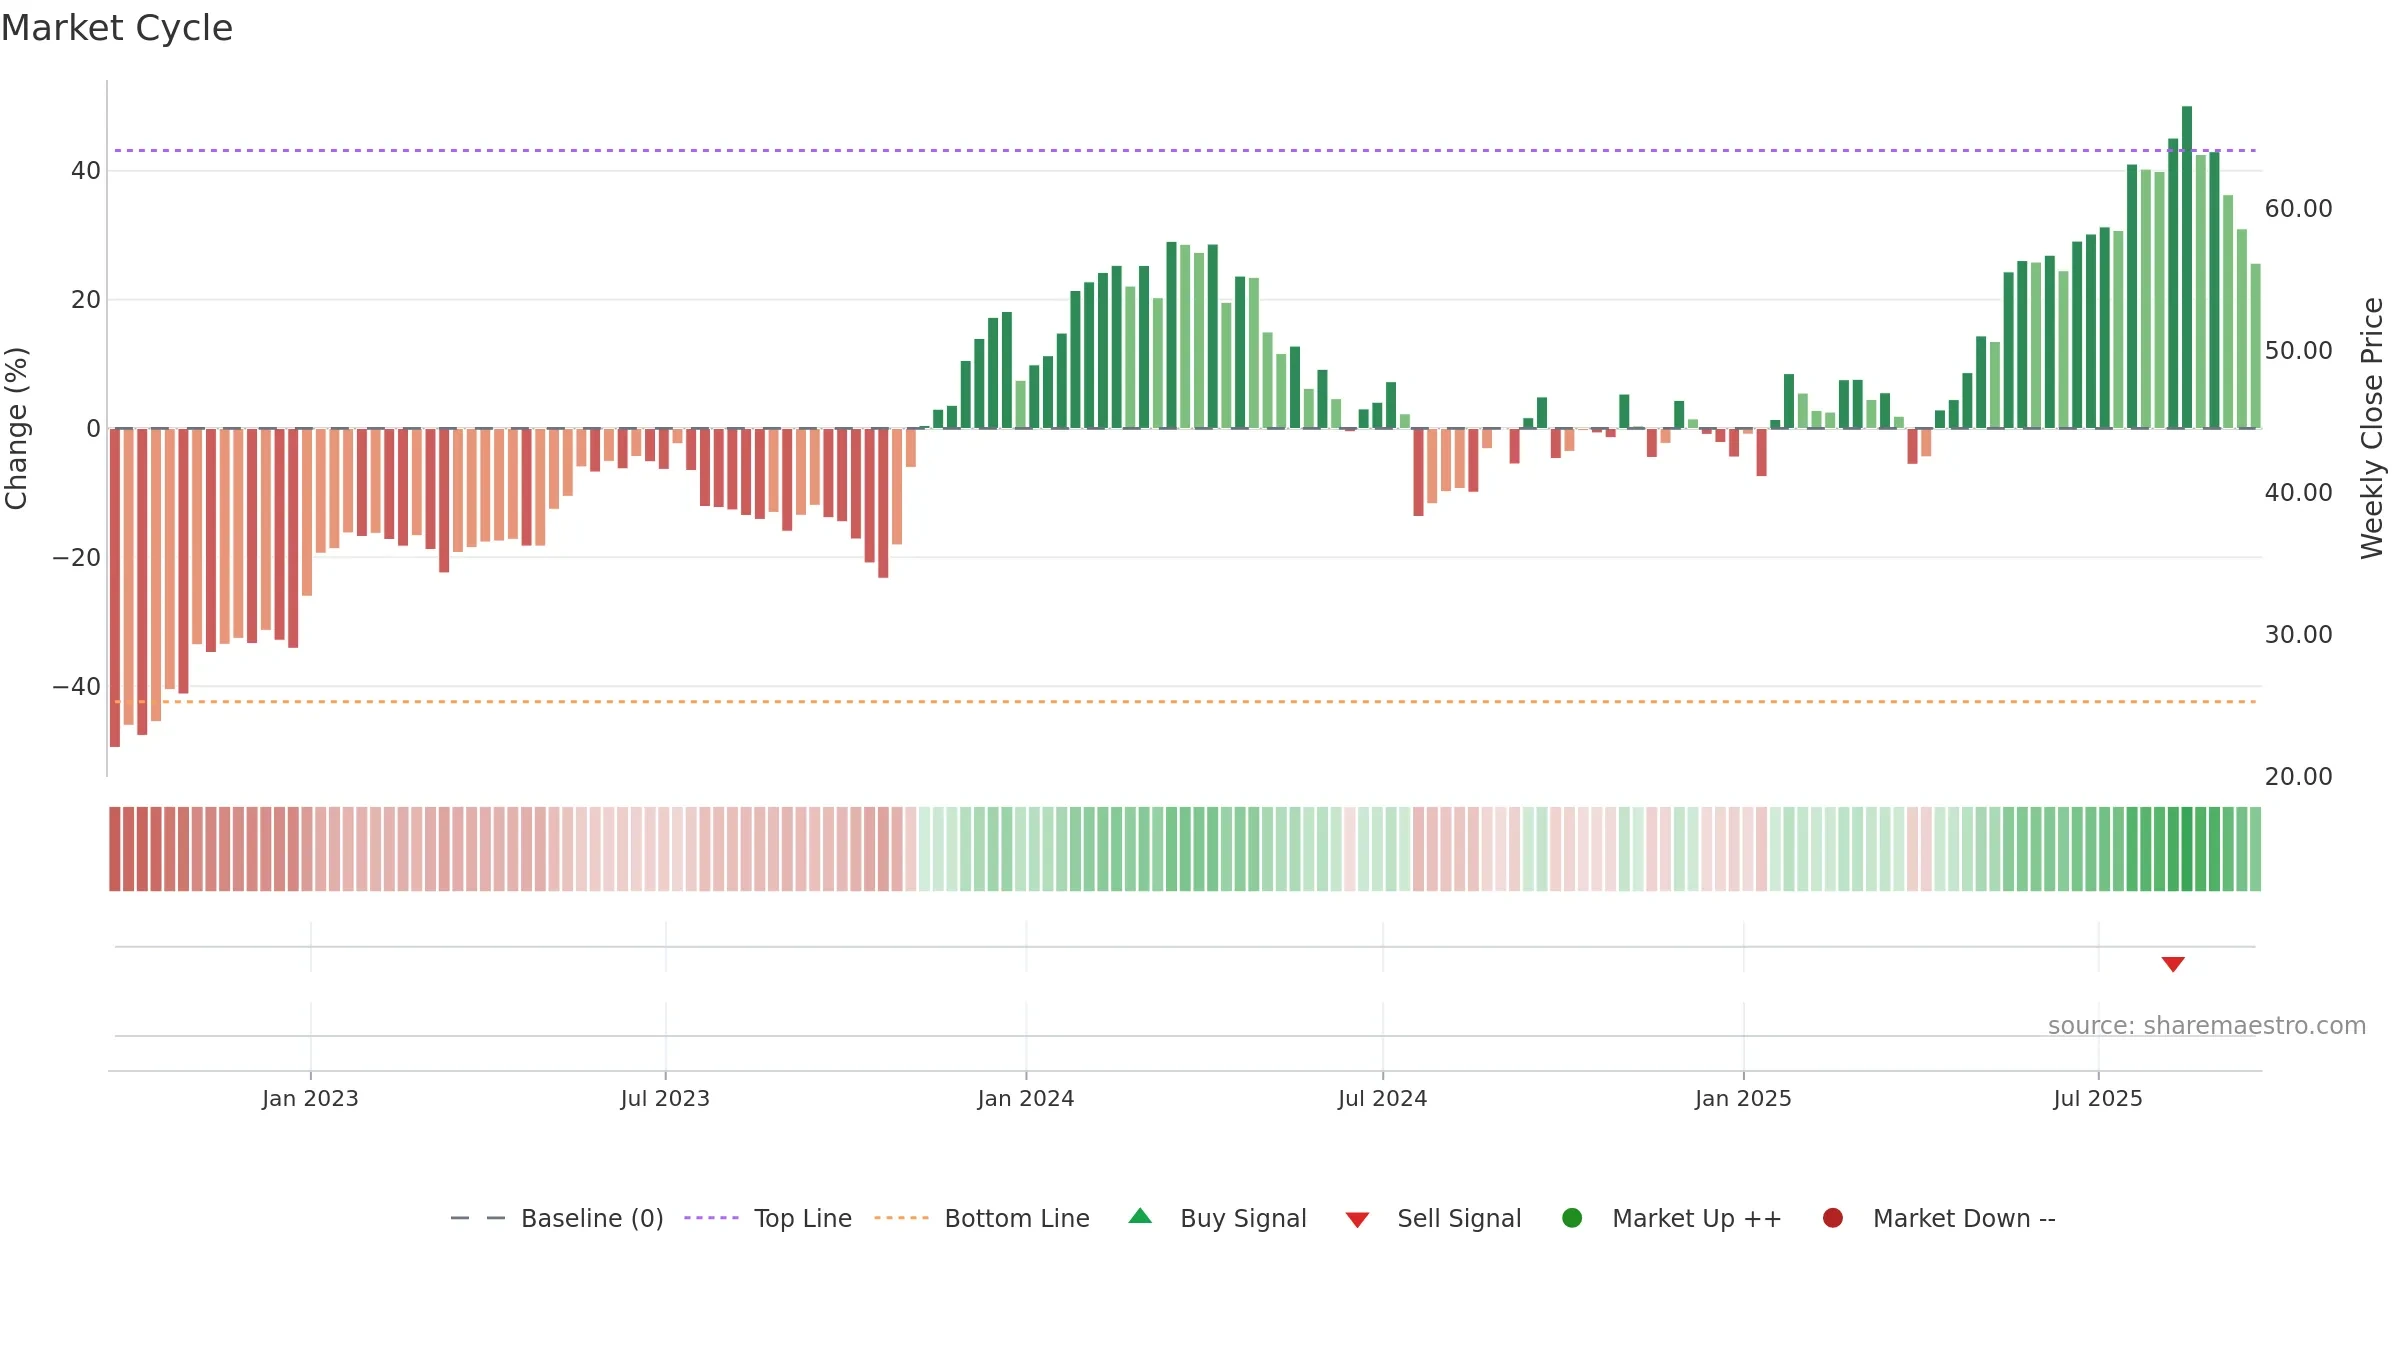Click the tallest green bar above the top line
This screenshot has width=2400, height=1350.
pos(2187,267)
